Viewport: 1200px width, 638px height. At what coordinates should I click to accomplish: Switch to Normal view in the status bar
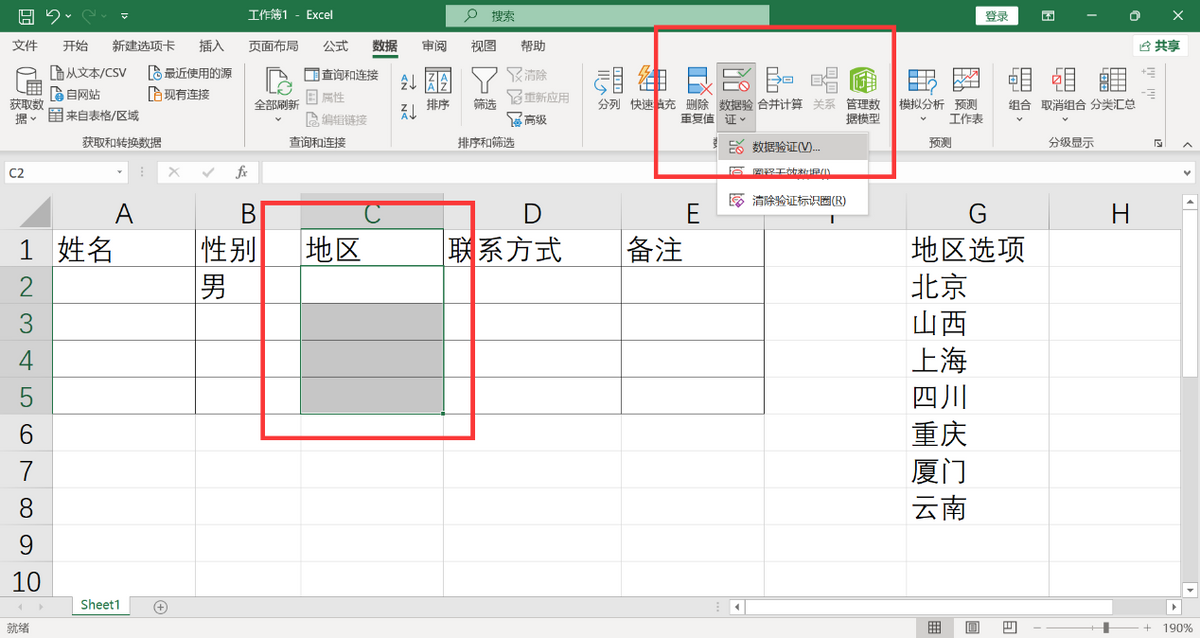tap(934, 628)
